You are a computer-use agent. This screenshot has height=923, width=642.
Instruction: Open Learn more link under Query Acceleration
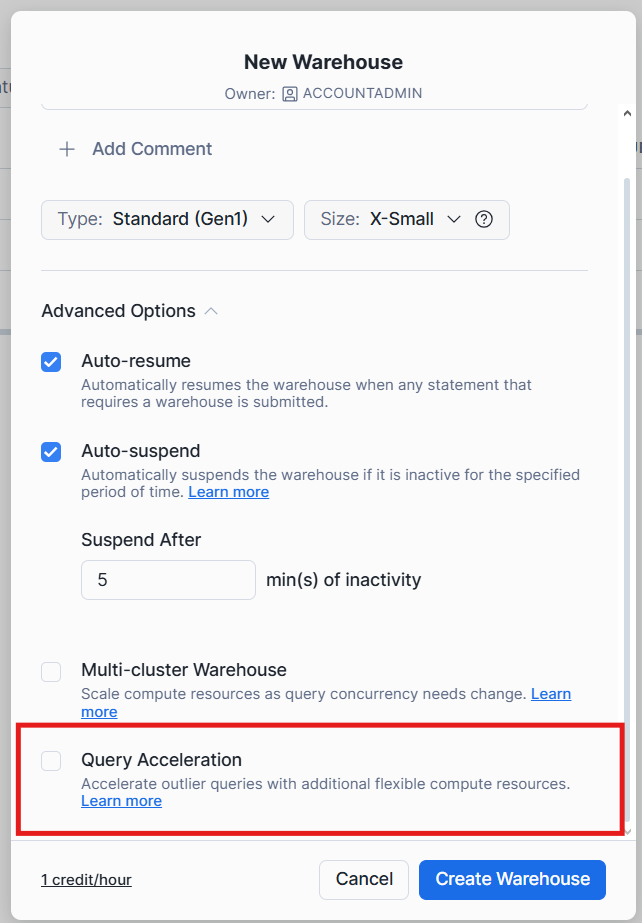click(x=121, y=801)
